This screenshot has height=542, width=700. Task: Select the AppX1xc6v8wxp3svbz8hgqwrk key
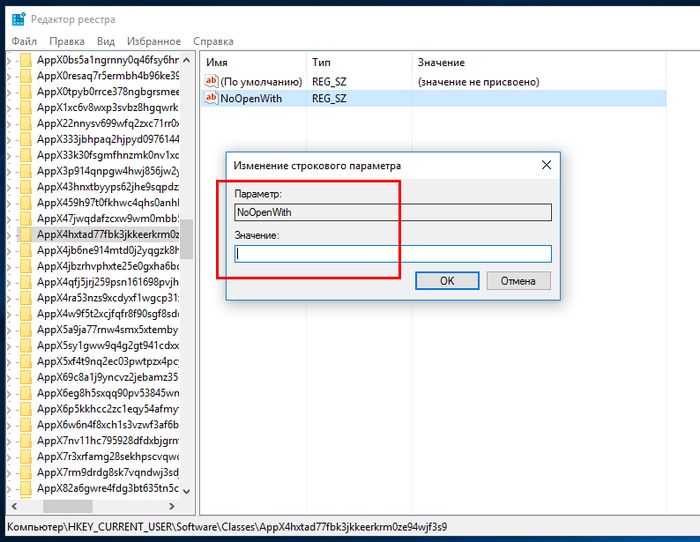pos(108,108)
